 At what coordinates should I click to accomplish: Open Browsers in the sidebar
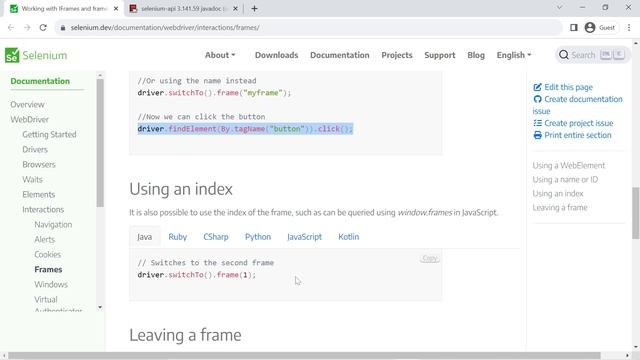(x=39, y=164)
